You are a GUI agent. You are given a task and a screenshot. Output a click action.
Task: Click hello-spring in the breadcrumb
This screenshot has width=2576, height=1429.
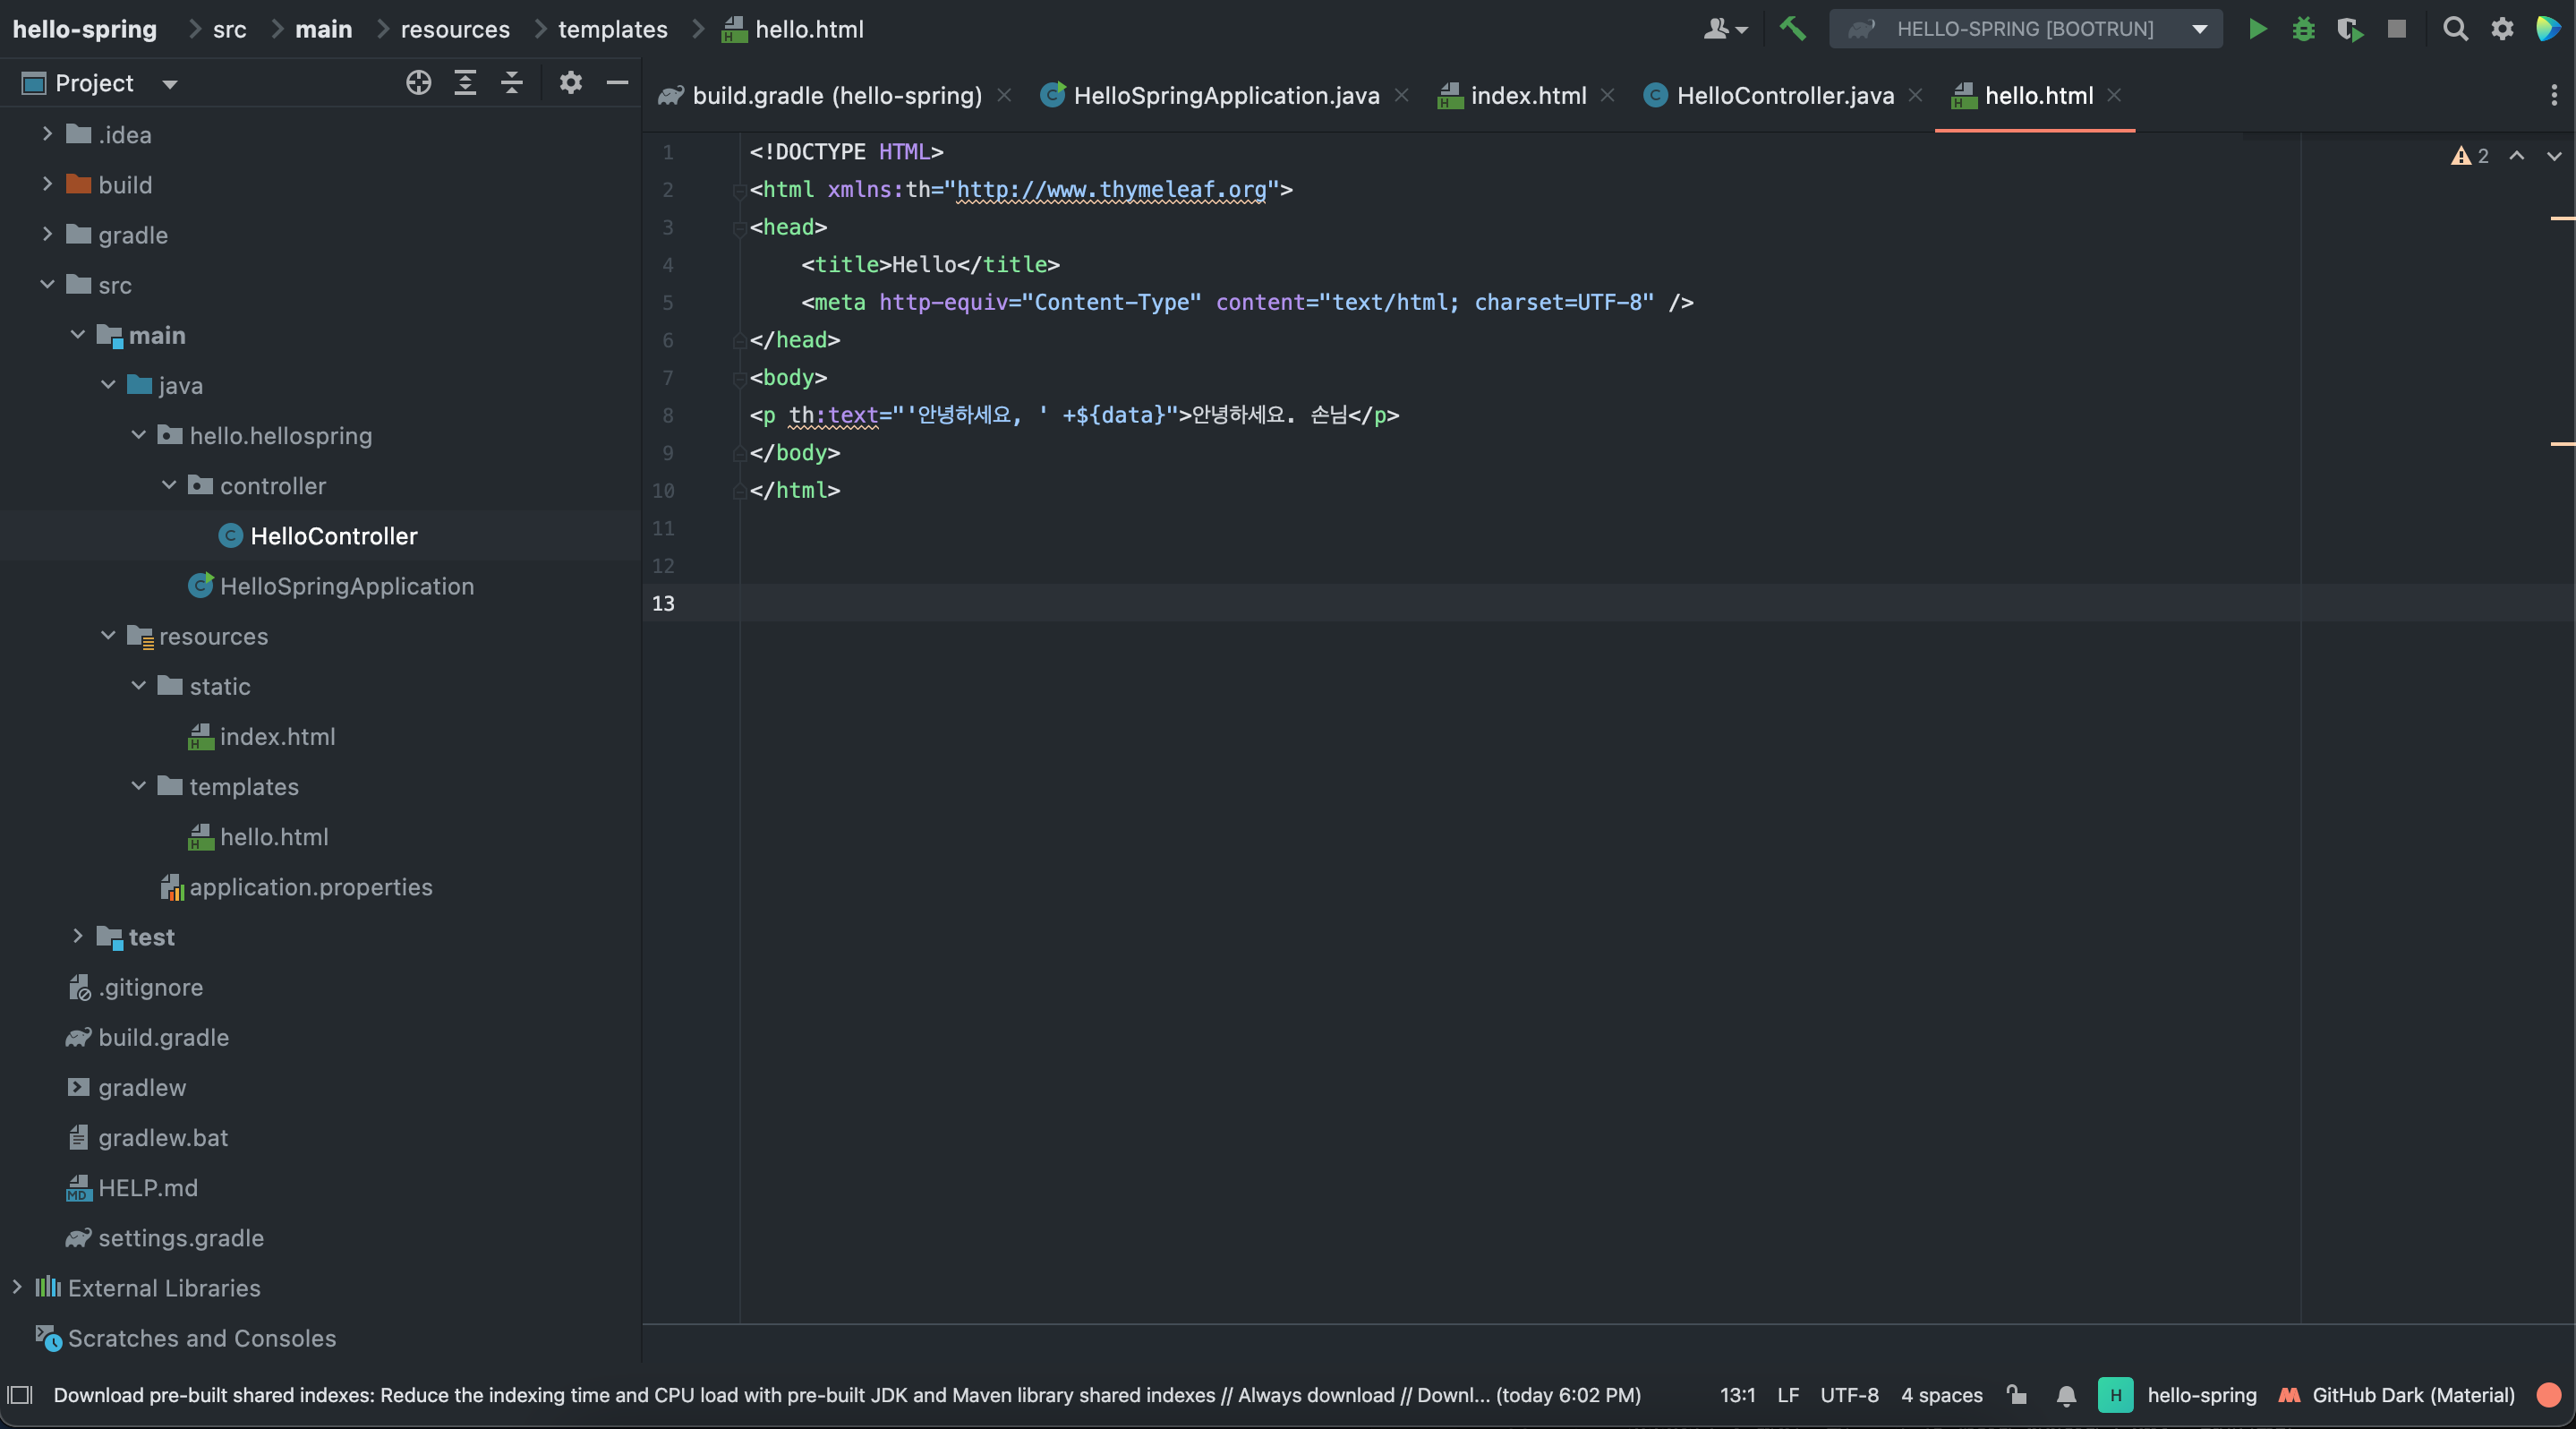85,29
